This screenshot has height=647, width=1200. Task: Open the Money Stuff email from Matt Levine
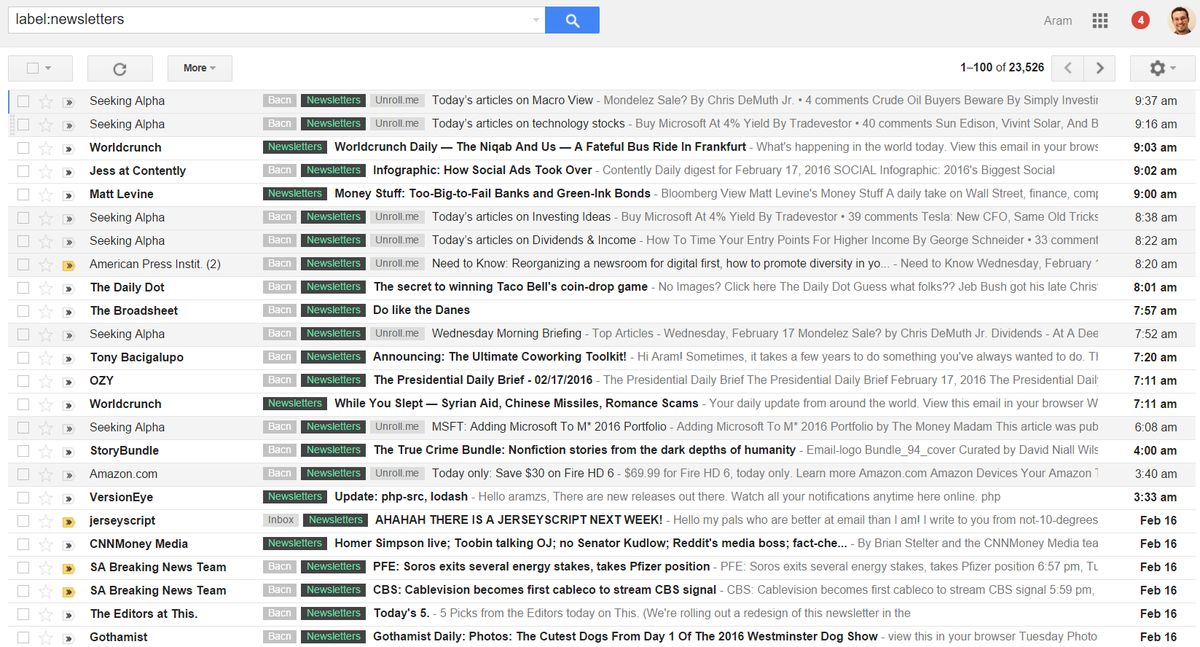click(492, 194)
